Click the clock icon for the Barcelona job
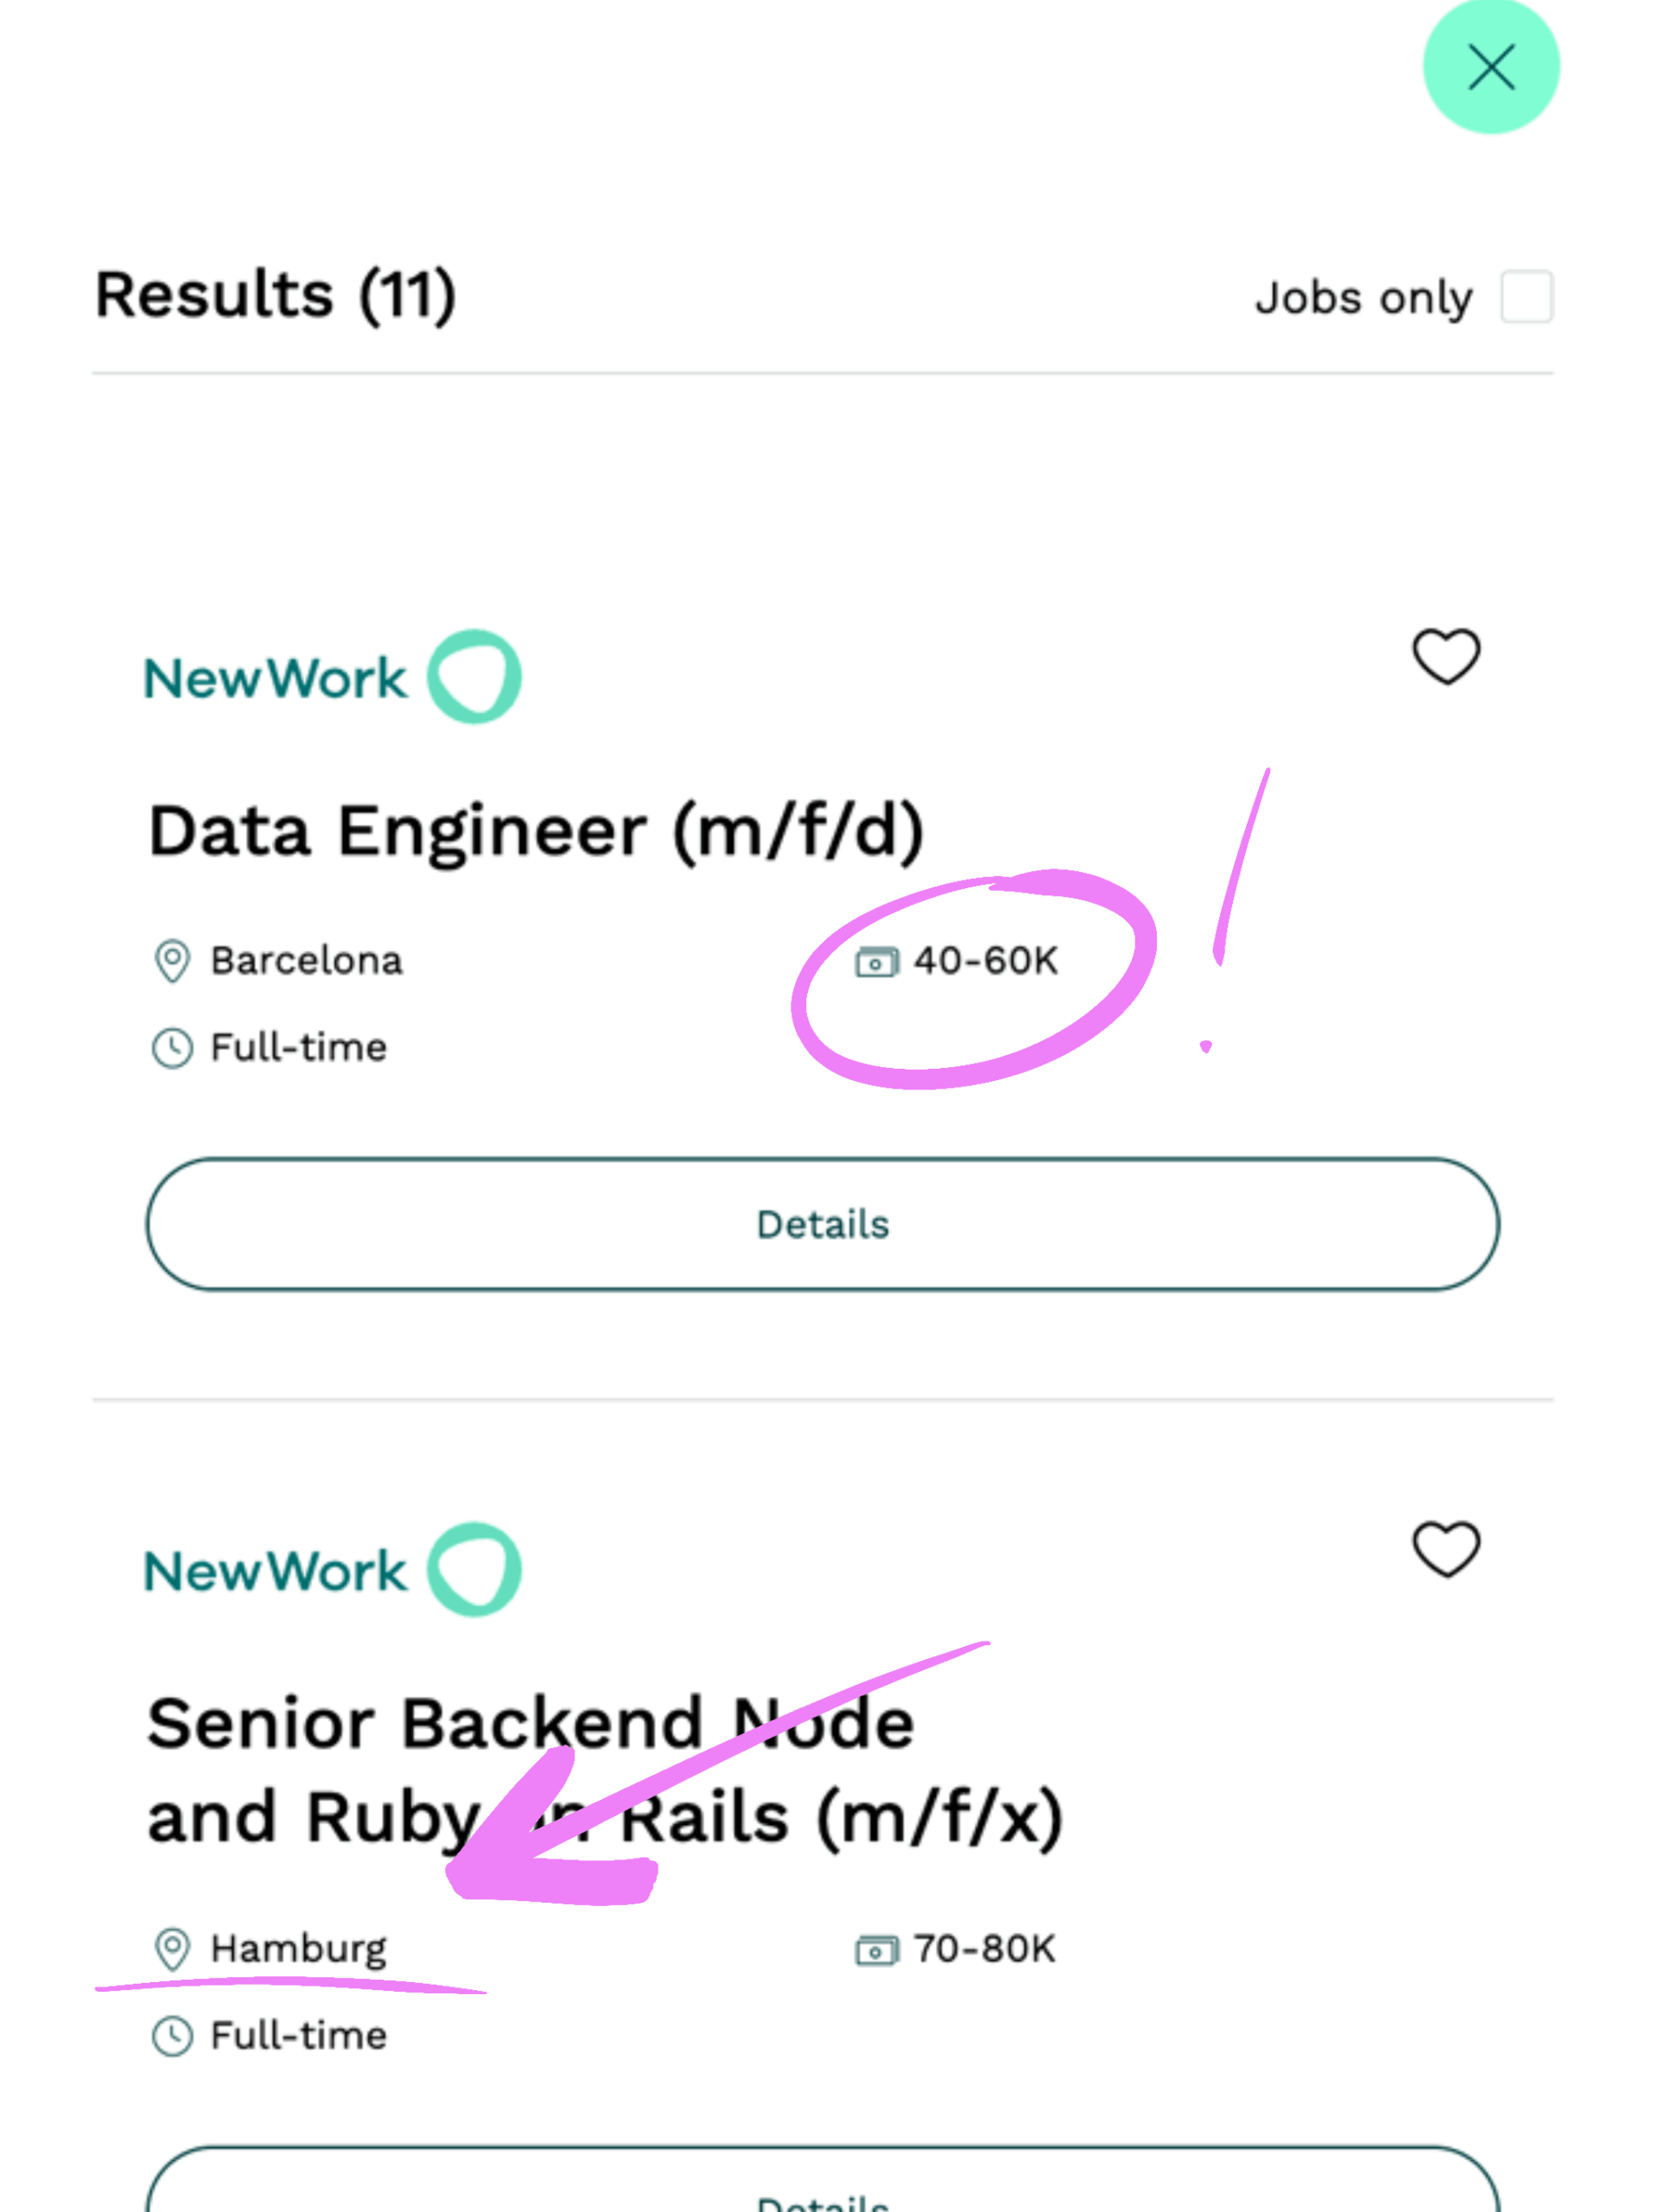This screenshot has width=1658, height=2212. 172,1048
